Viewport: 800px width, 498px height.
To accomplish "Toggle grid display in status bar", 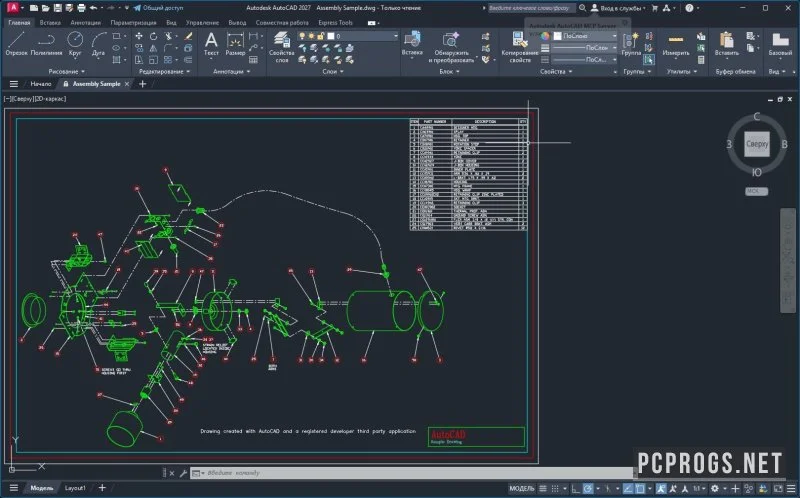I will 543,489.
